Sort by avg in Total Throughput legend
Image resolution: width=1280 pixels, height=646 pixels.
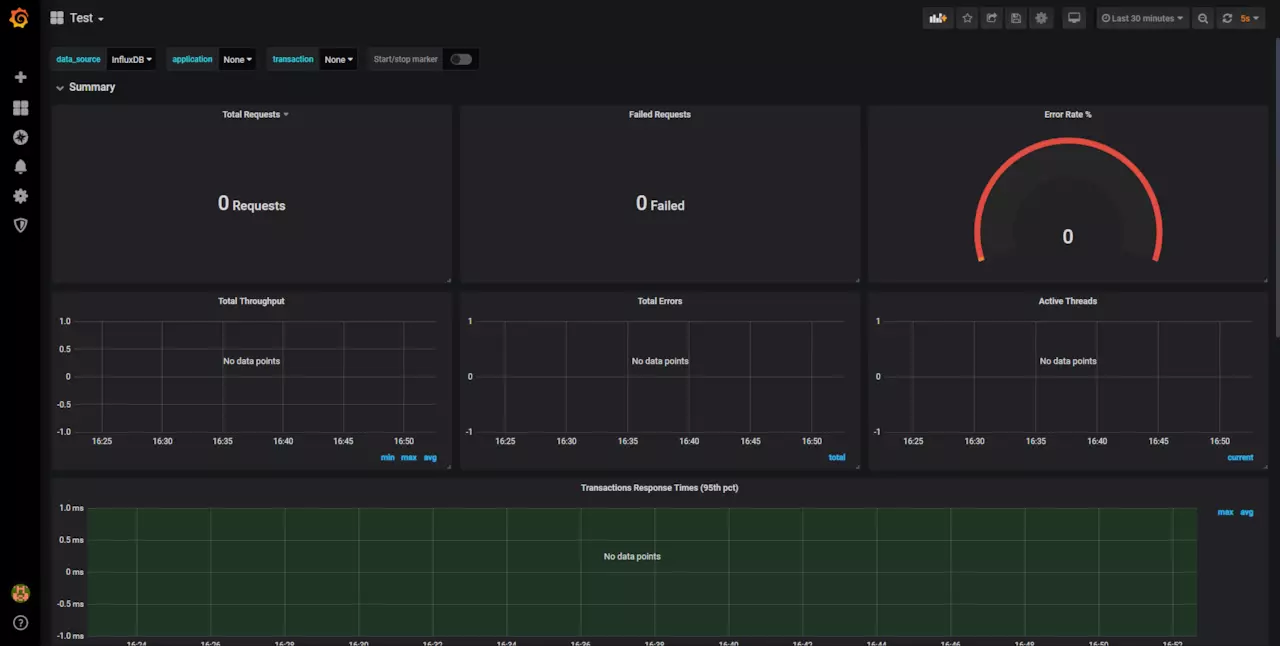coord(430,457)
